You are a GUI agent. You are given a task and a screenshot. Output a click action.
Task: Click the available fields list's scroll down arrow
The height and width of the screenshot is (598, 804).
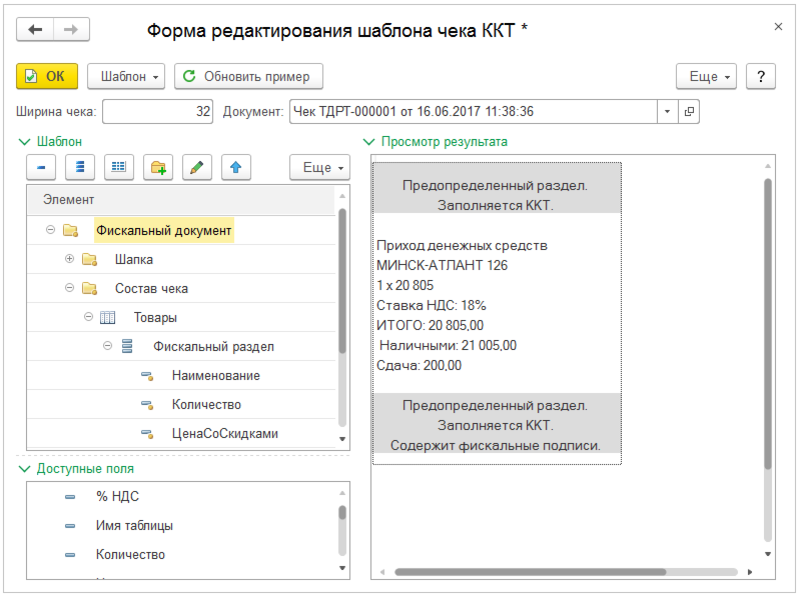coord(342,568)
